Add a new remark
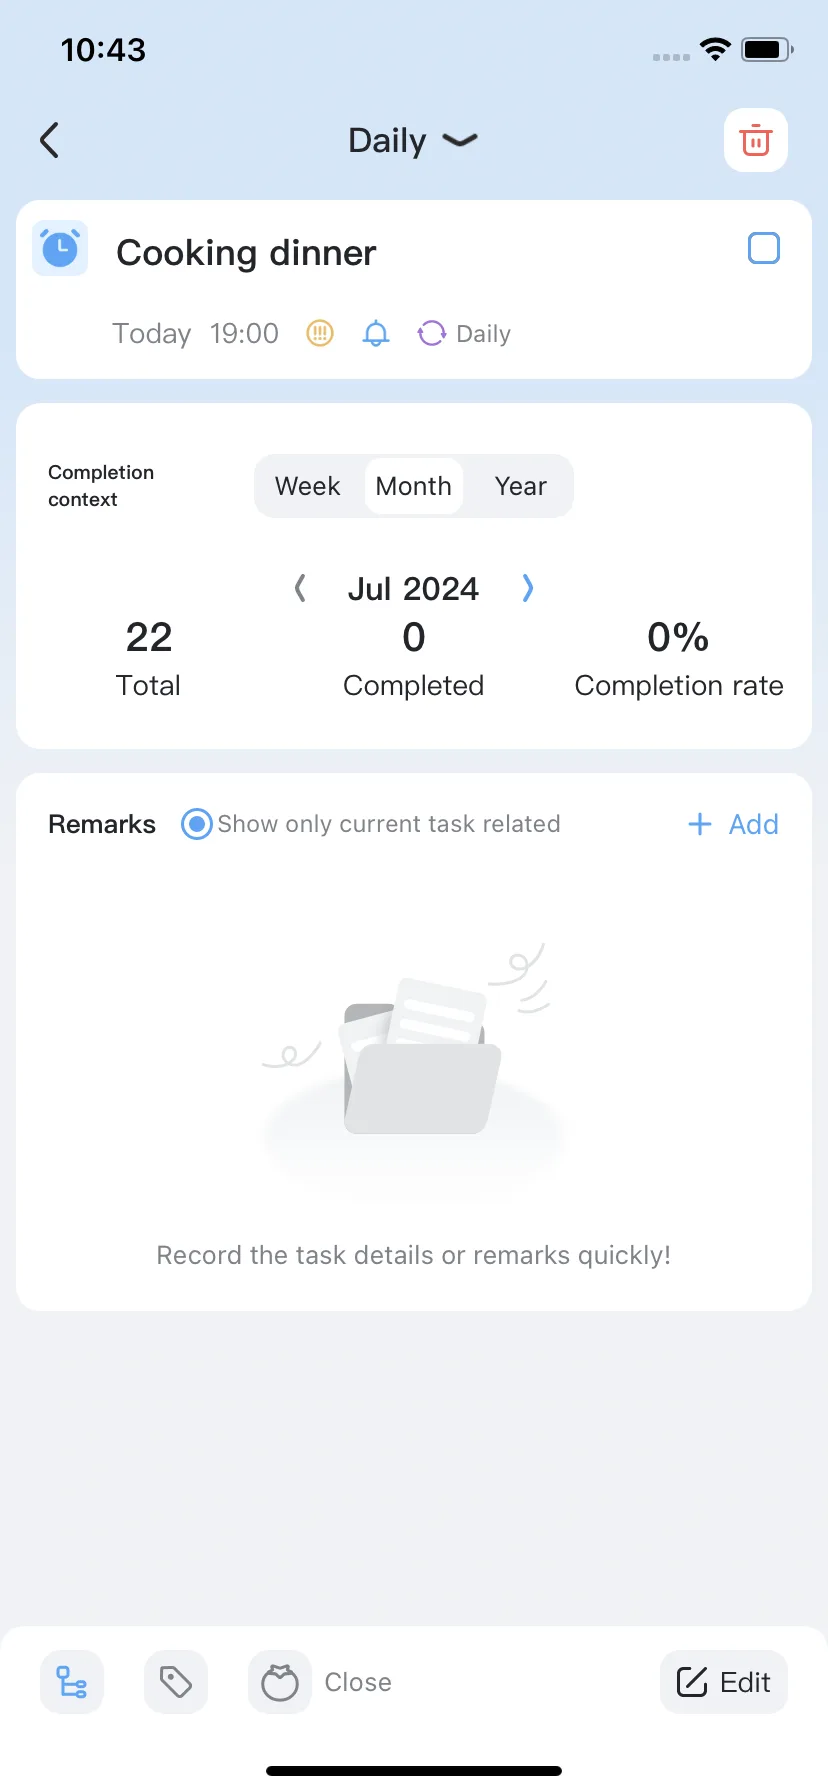 pyautogui.click(x=733, y=824)
